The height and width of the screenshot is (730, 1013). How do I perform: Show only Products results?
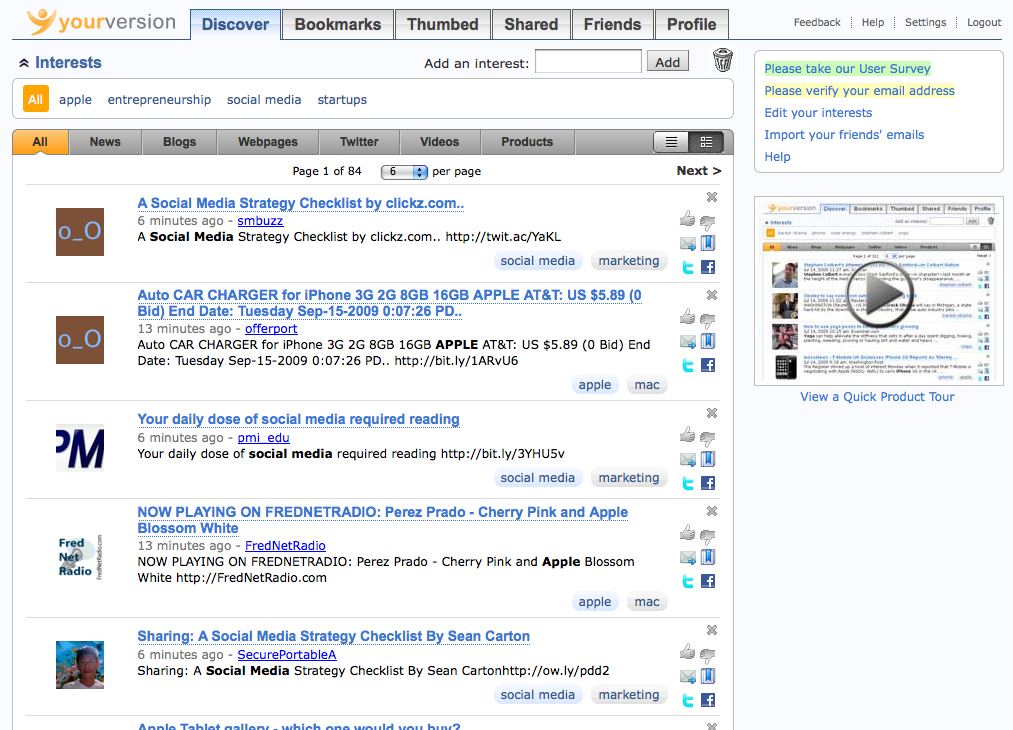point(527,142)
